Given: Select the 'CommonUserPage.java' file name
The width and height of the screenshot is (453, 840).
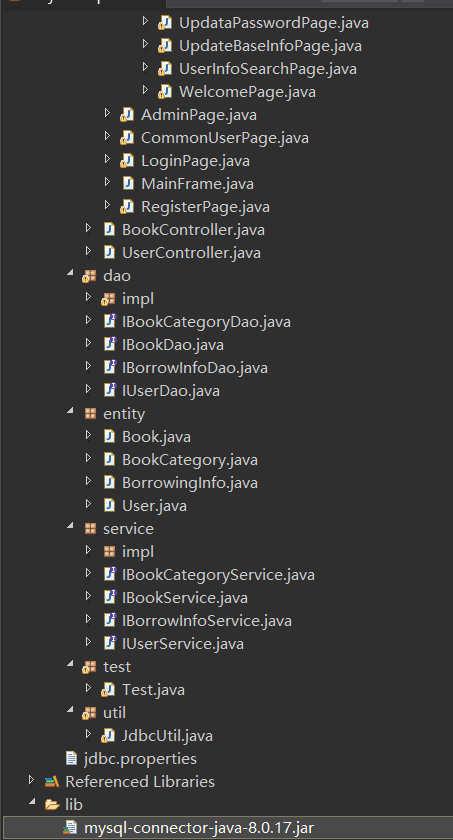Looking at the screenshot, I should 225,138.
